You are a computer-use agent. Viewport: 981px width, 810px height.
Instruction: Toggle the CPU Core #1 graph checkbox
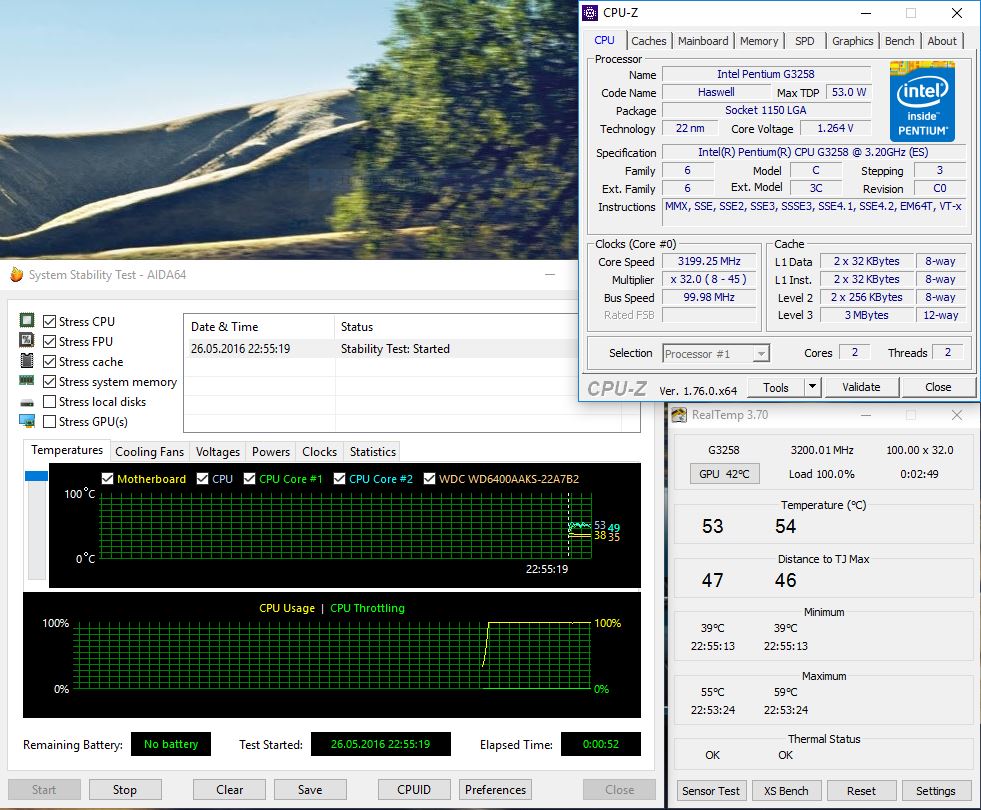[x=249, y=479]
